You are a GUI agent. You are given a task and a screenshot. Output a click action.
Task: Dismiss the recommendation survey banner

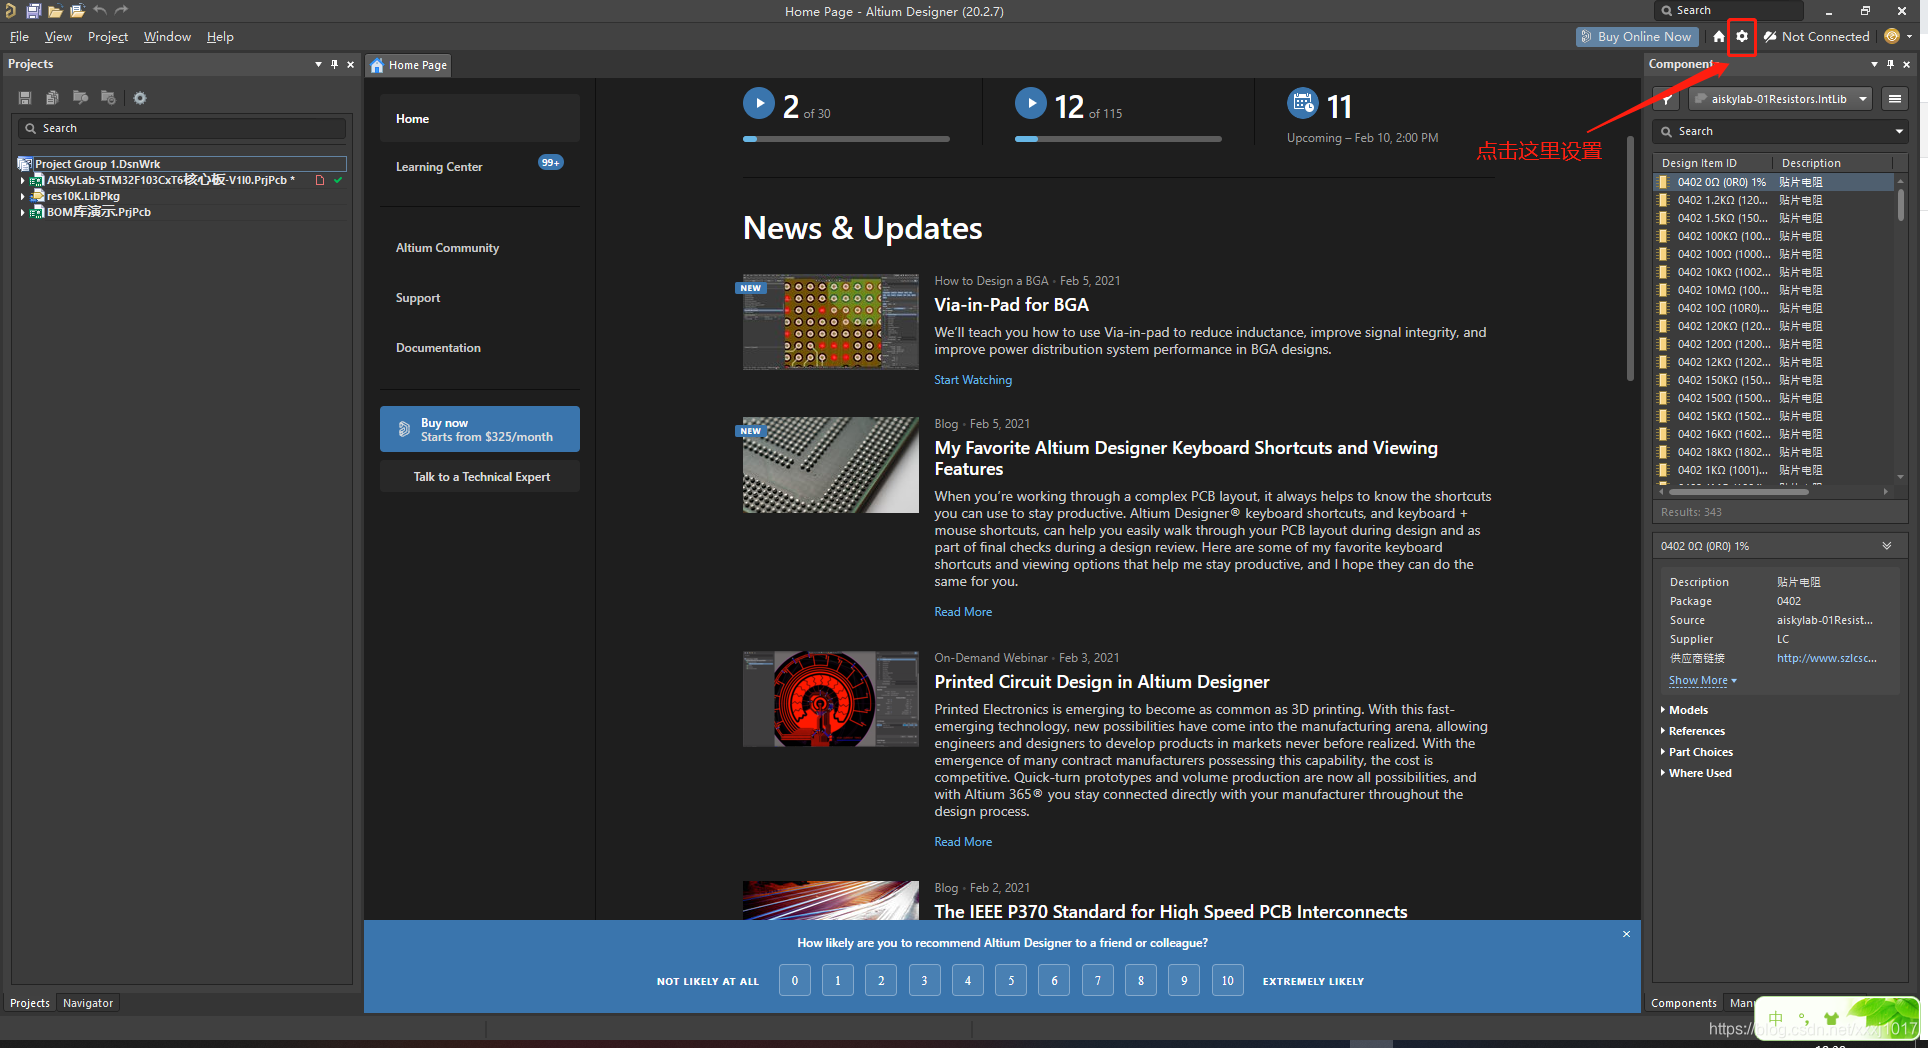pos(1626,934)
